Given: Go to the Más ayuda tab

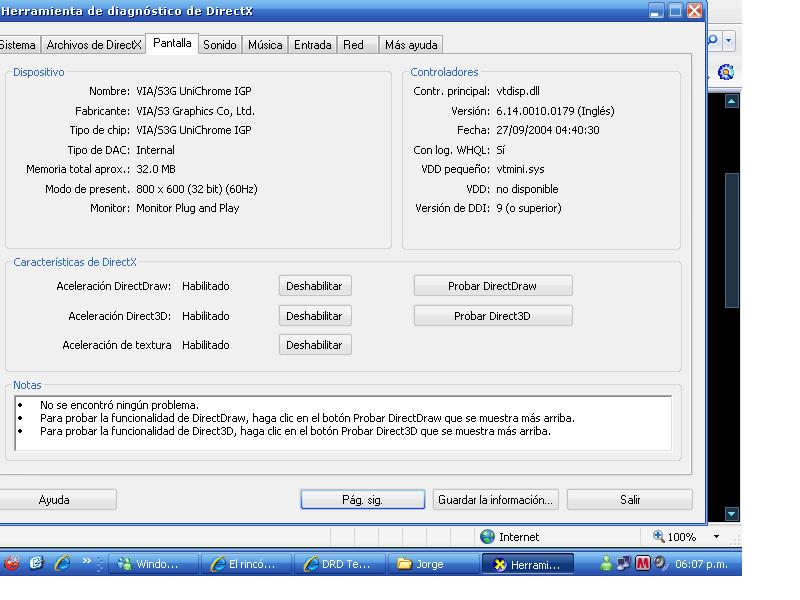Looking at the screenshot, I should pos(411,45).
